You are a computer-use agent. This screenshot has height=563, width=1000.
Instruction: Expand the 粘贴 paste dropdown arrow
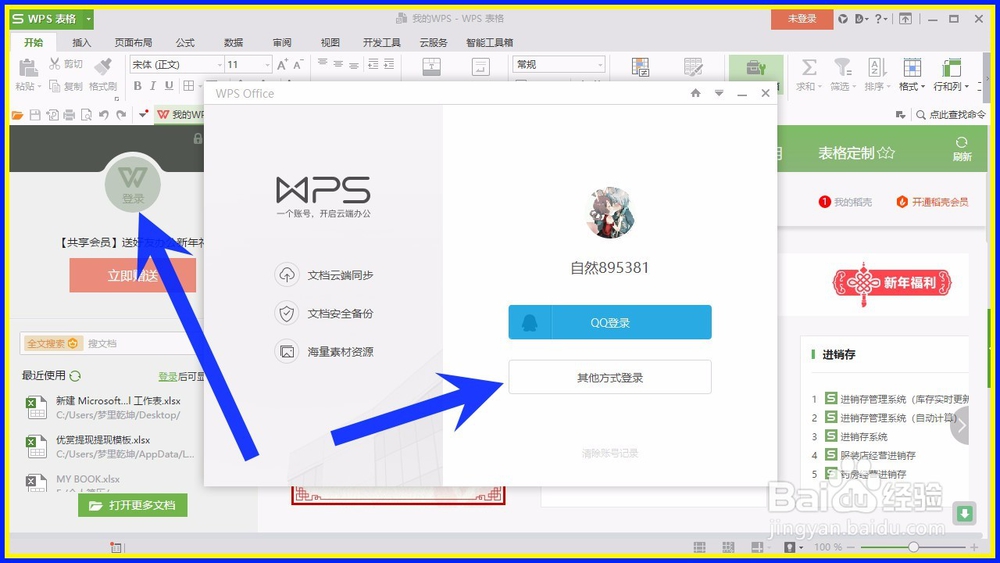pyautogui.click(x=40, y=87)
